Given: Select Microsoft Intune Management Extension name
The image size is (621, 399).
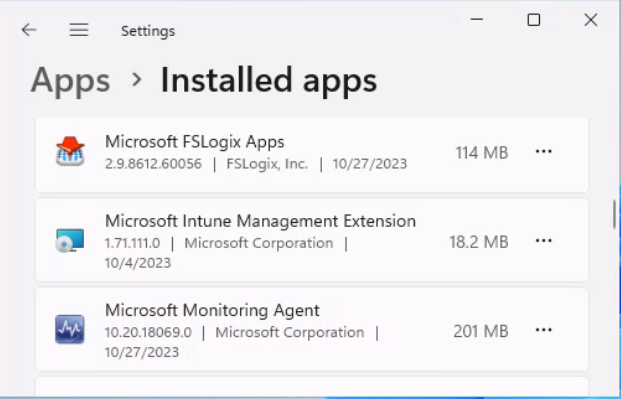Looking at the screenshot, I should pos(261,221).
